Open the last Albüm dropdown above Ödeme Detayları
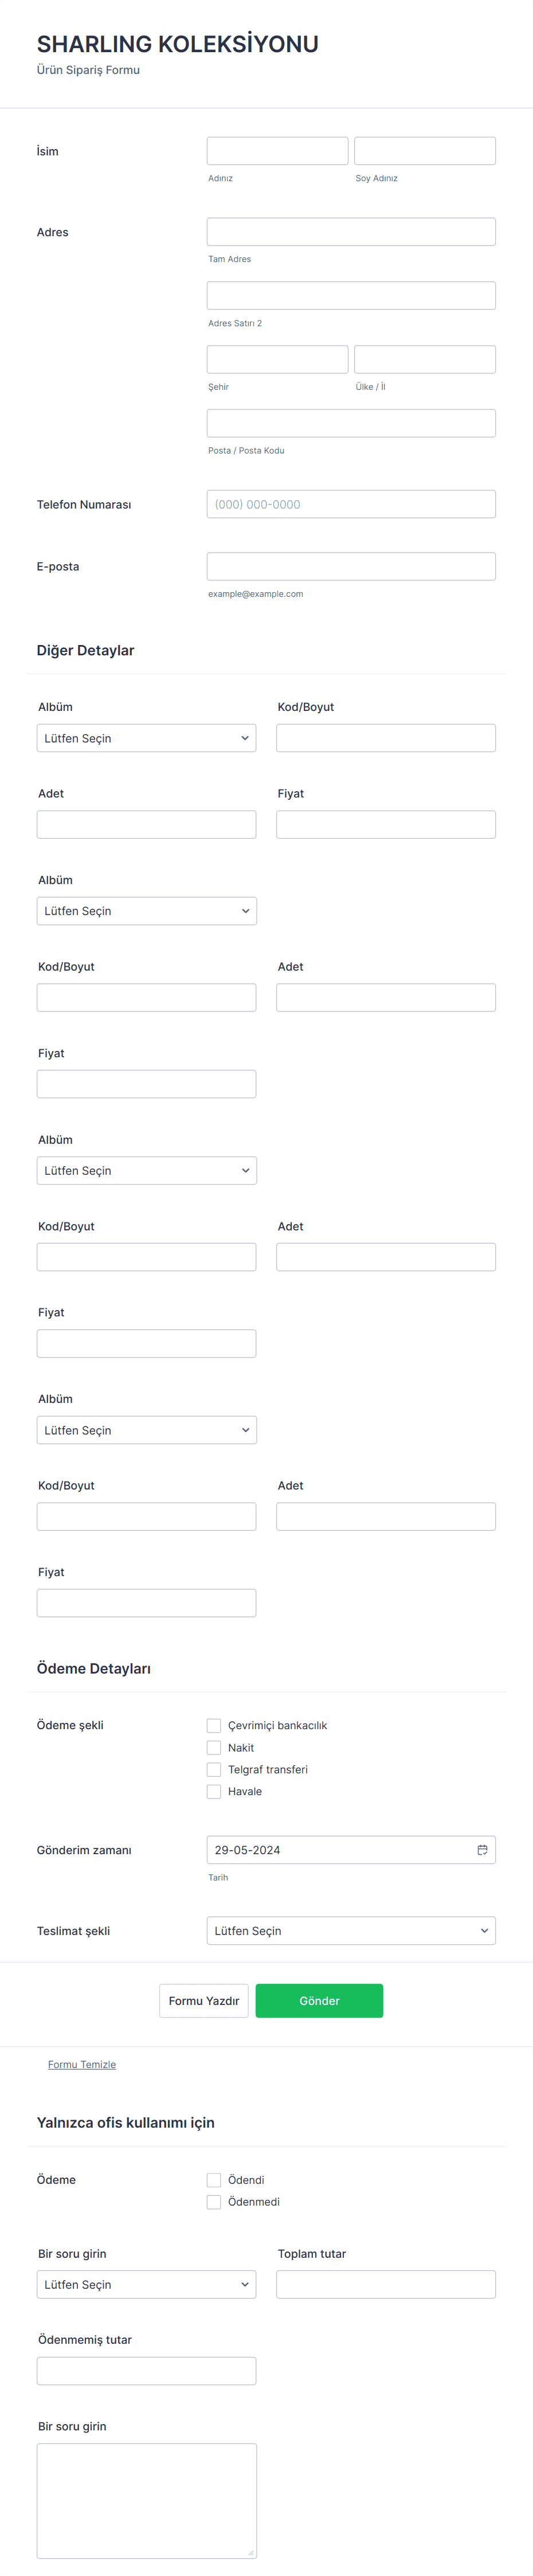 tap(146, 1430)
